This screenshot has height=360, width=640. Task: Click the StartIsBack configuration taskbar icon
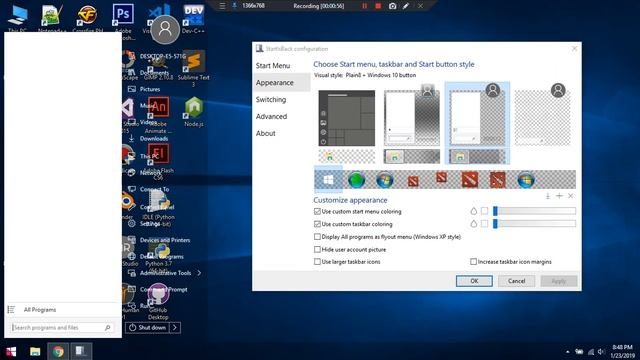click(x=80, y=351)
